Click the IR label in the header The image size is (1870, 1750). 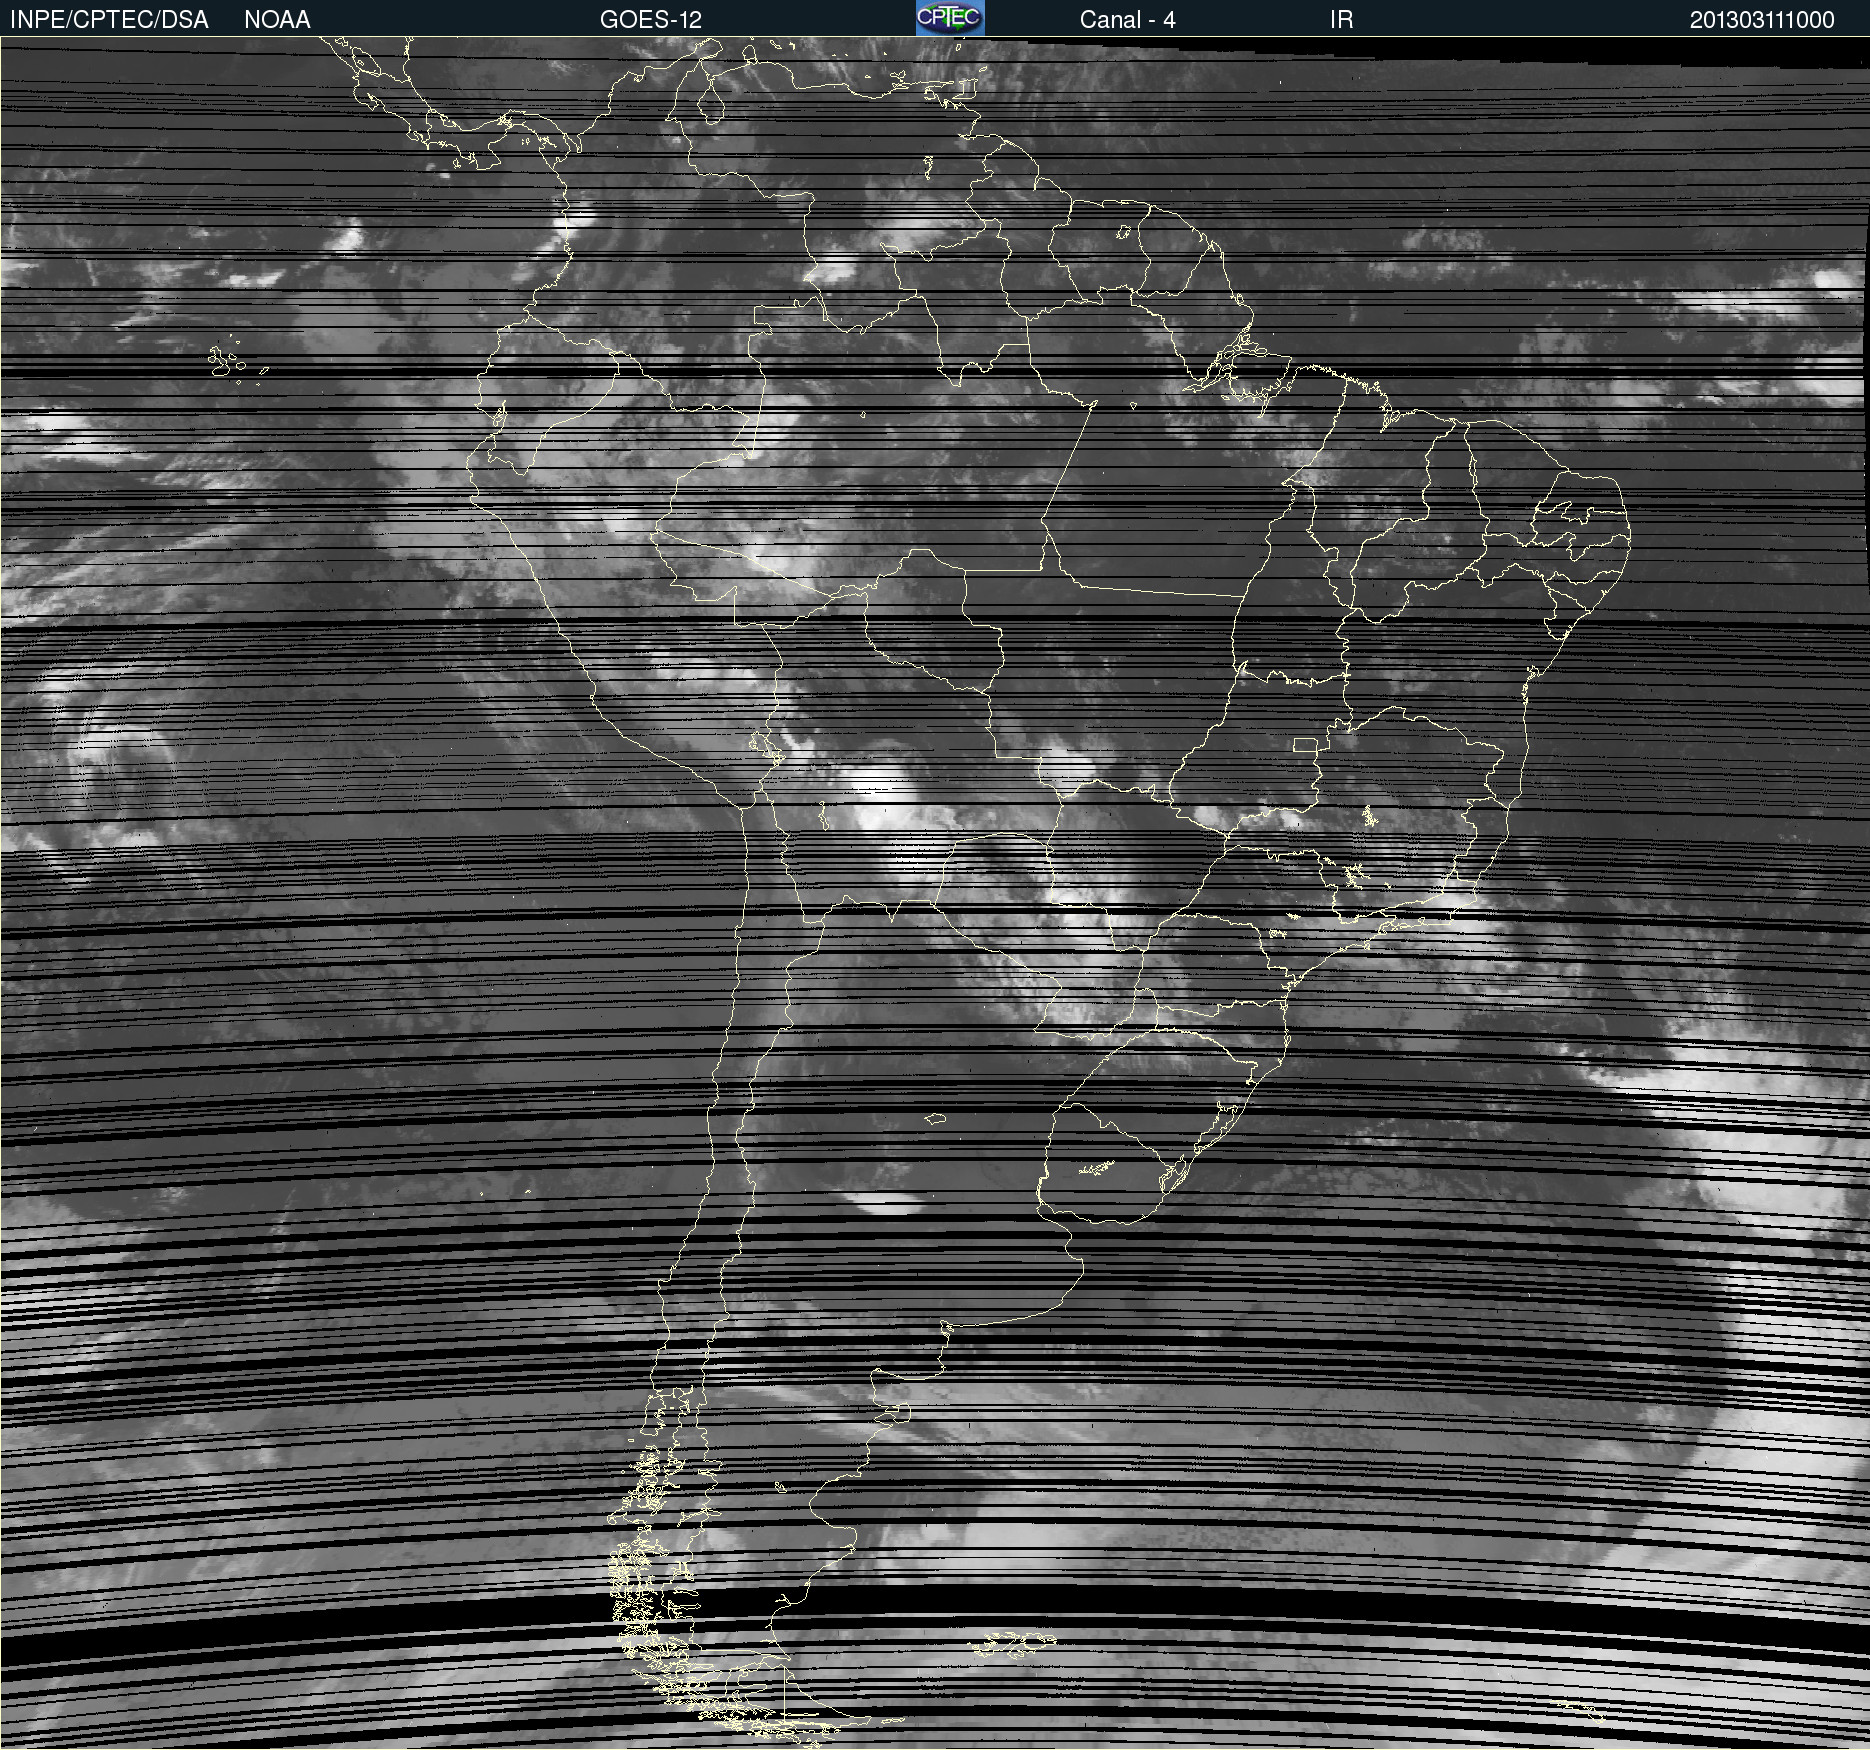[x=1341, y=19]
